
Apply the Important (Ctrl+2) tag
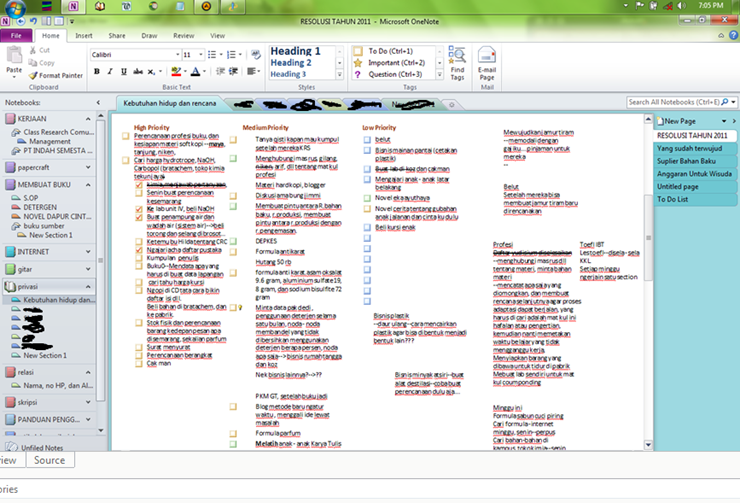click(390, 63)
